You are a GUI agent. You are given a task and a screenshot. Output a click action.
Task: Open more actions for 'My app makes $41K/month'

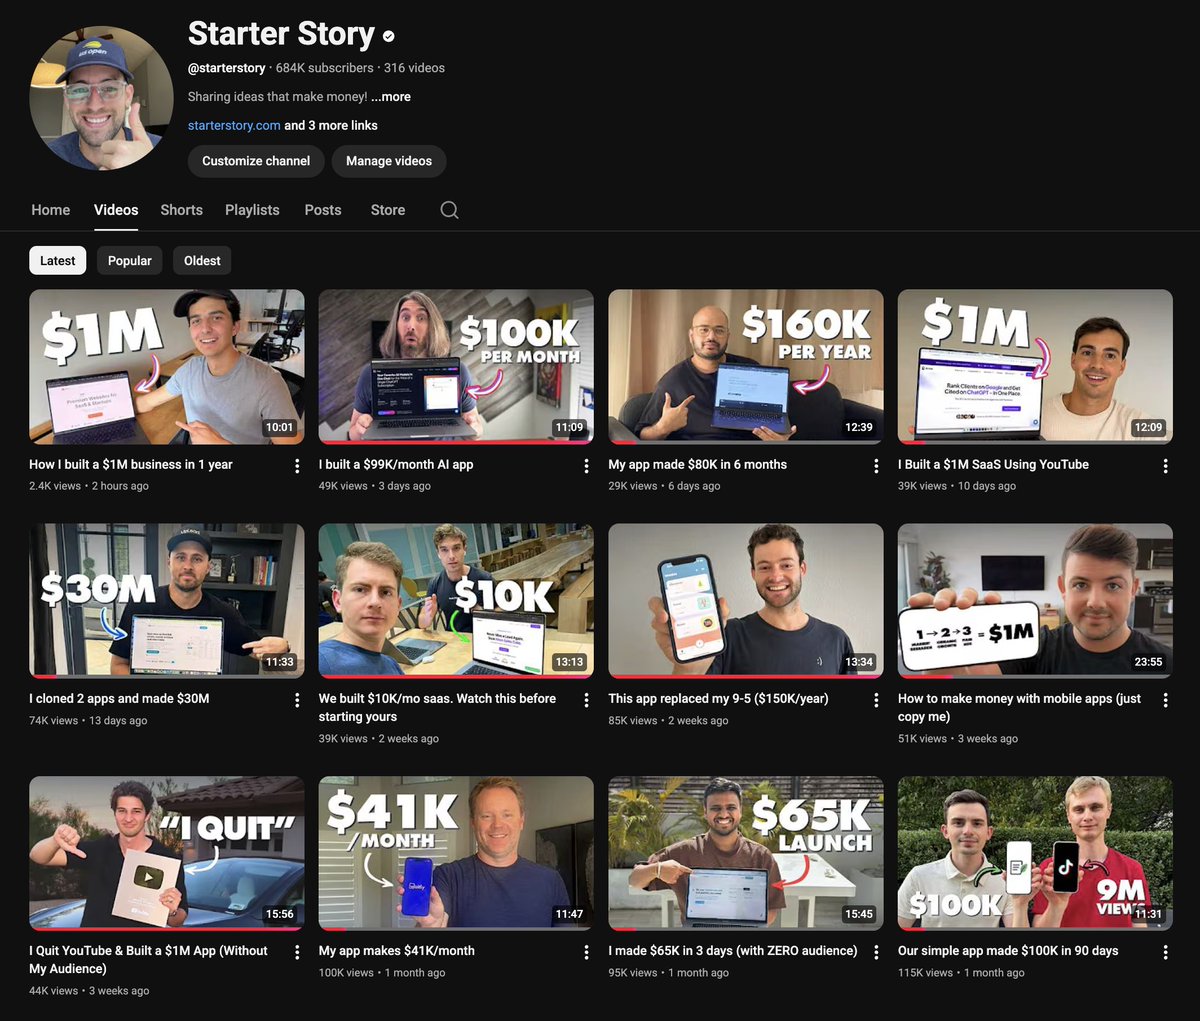point(586,952)
